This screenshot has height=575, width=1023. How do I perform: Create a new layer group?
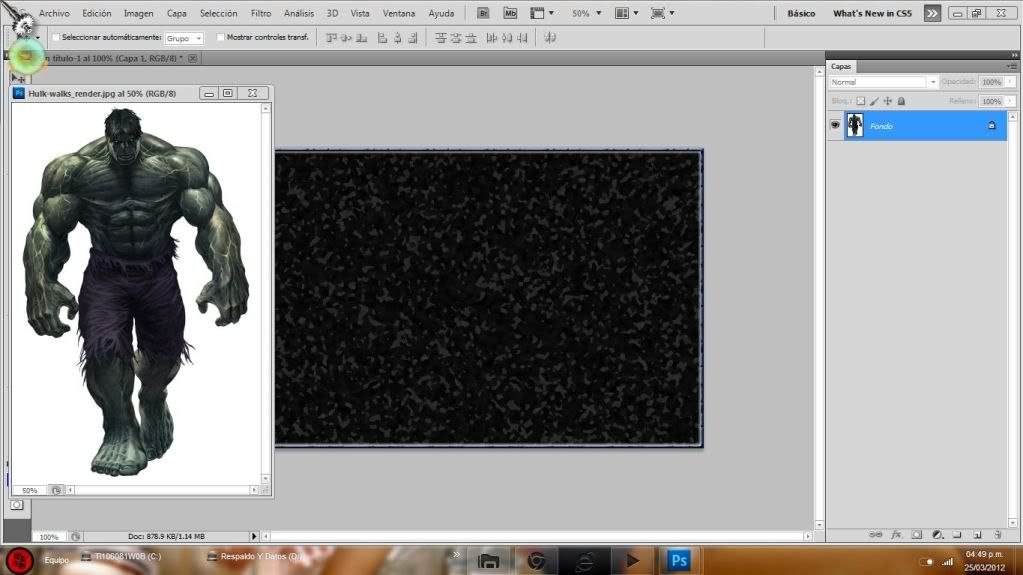click(x=957, y=535)
